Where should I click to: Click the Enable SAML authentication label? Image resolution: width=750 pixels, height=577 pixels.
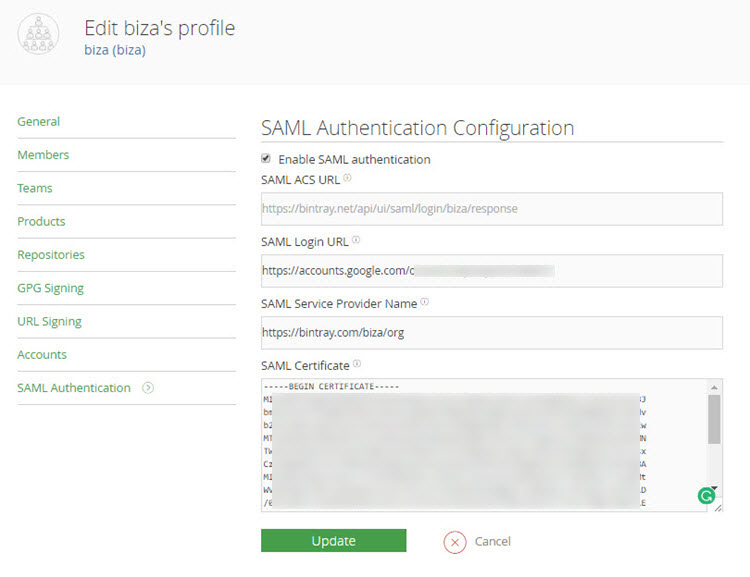[354, 159]
